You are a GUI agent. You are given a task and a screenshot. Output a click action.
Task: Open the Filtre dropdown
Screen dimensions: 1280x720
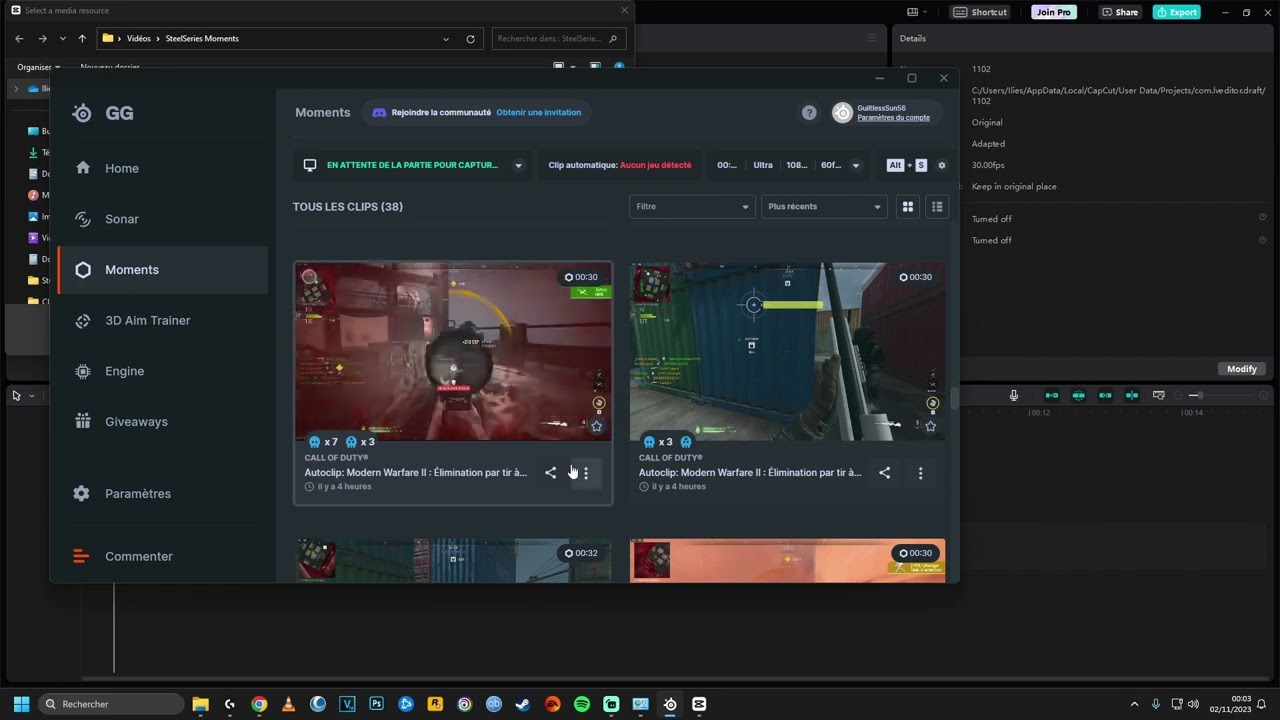click(691, 207)
